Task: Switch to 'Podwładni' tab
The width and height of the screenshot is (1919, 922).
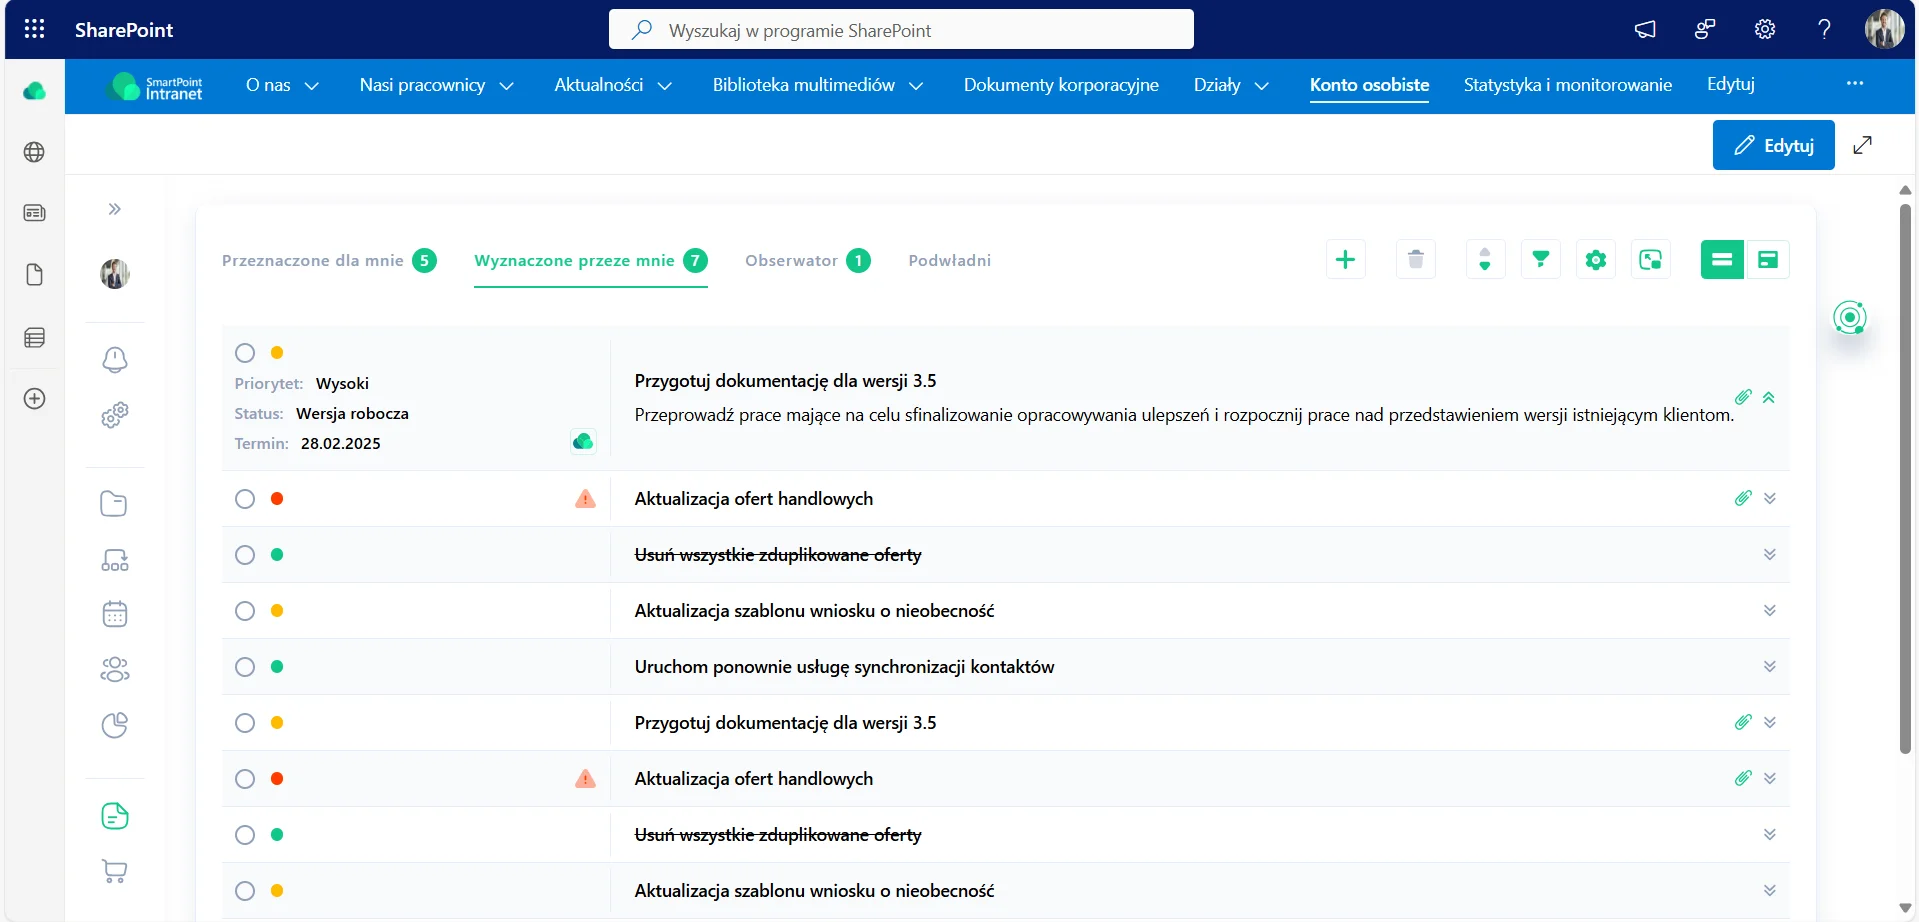Action: [950, 261]
